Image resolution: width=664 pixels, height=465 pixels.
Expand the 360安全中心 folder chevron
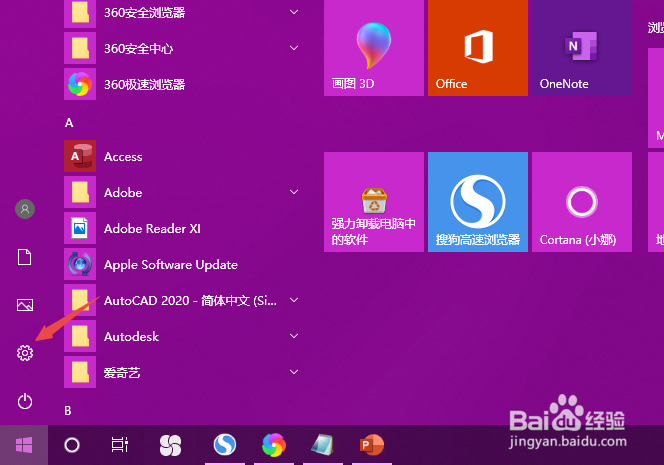(294, 48)
